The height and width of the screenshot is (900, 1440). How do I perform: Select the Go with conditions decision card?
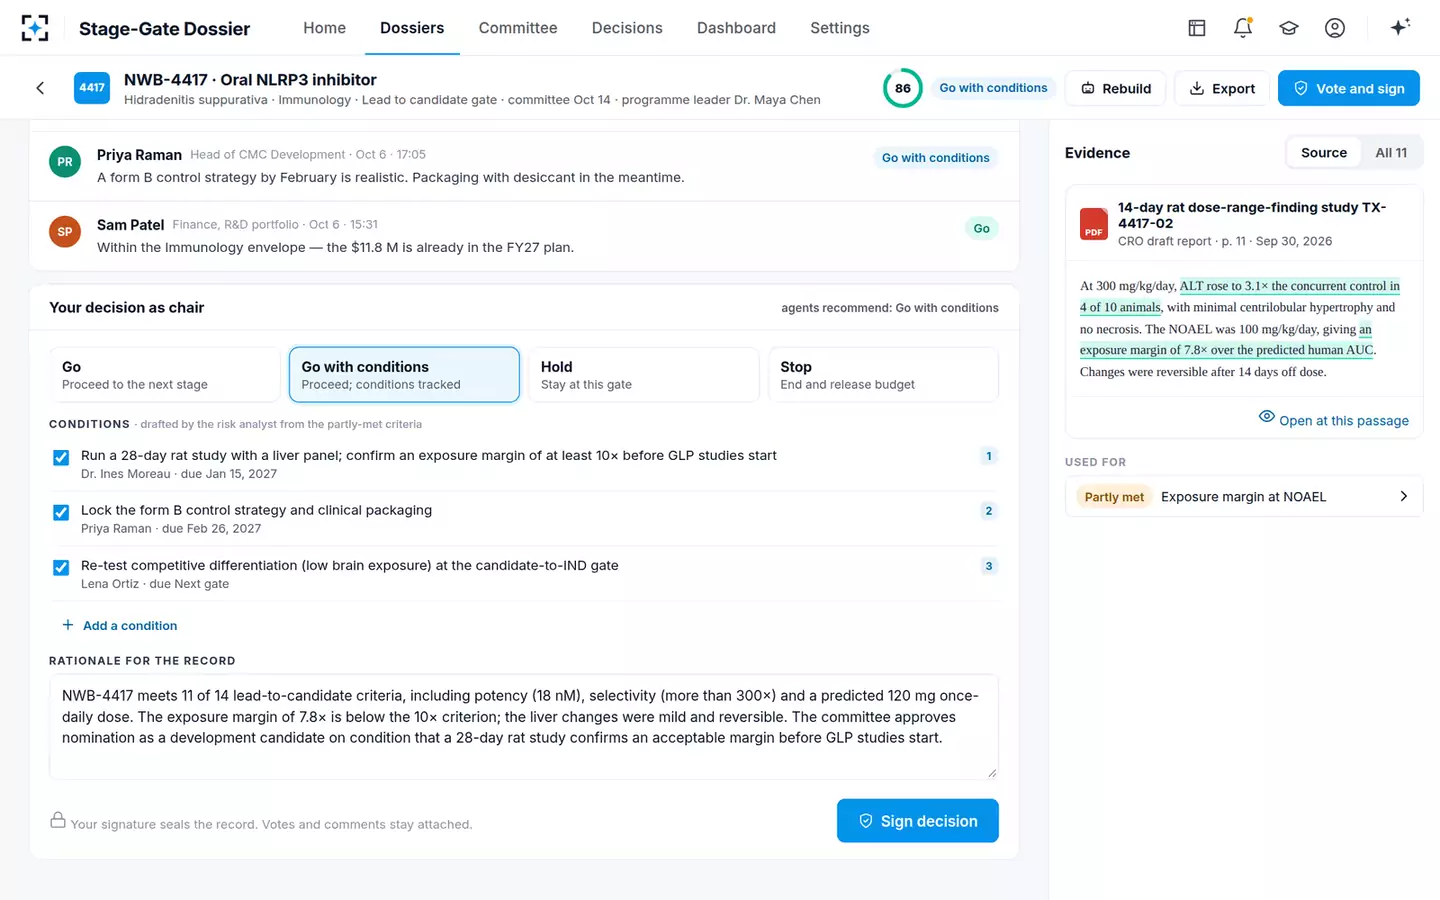pos(404,375)
